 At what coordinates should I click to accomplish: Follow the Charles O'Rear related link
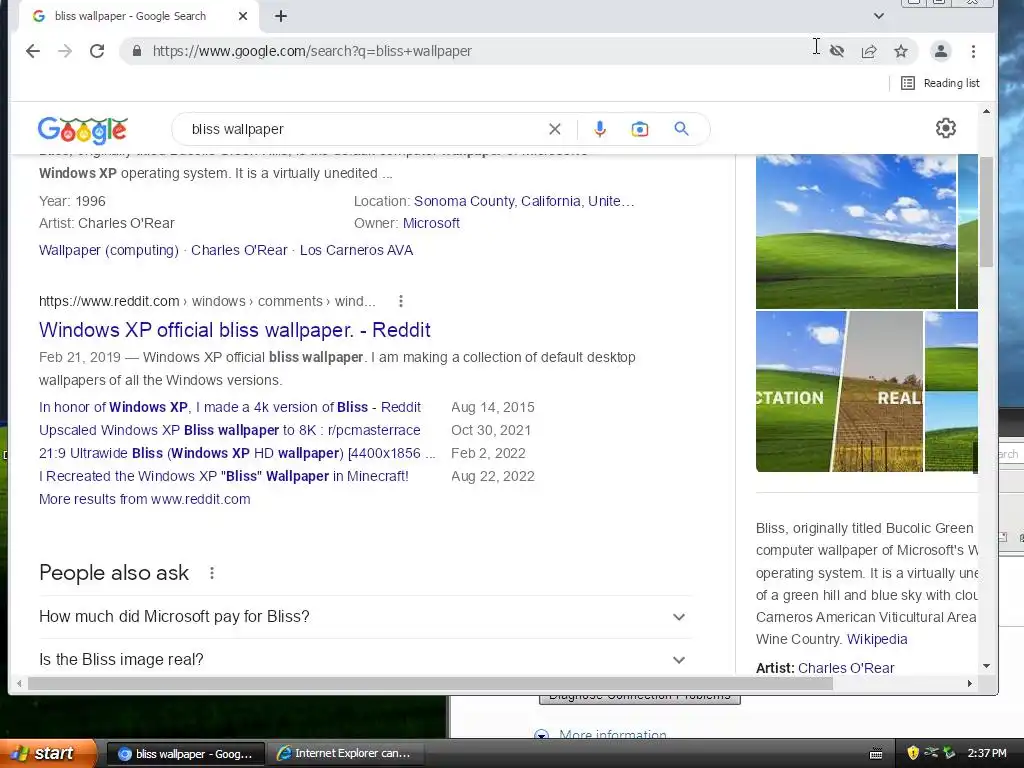pos(239,250)
